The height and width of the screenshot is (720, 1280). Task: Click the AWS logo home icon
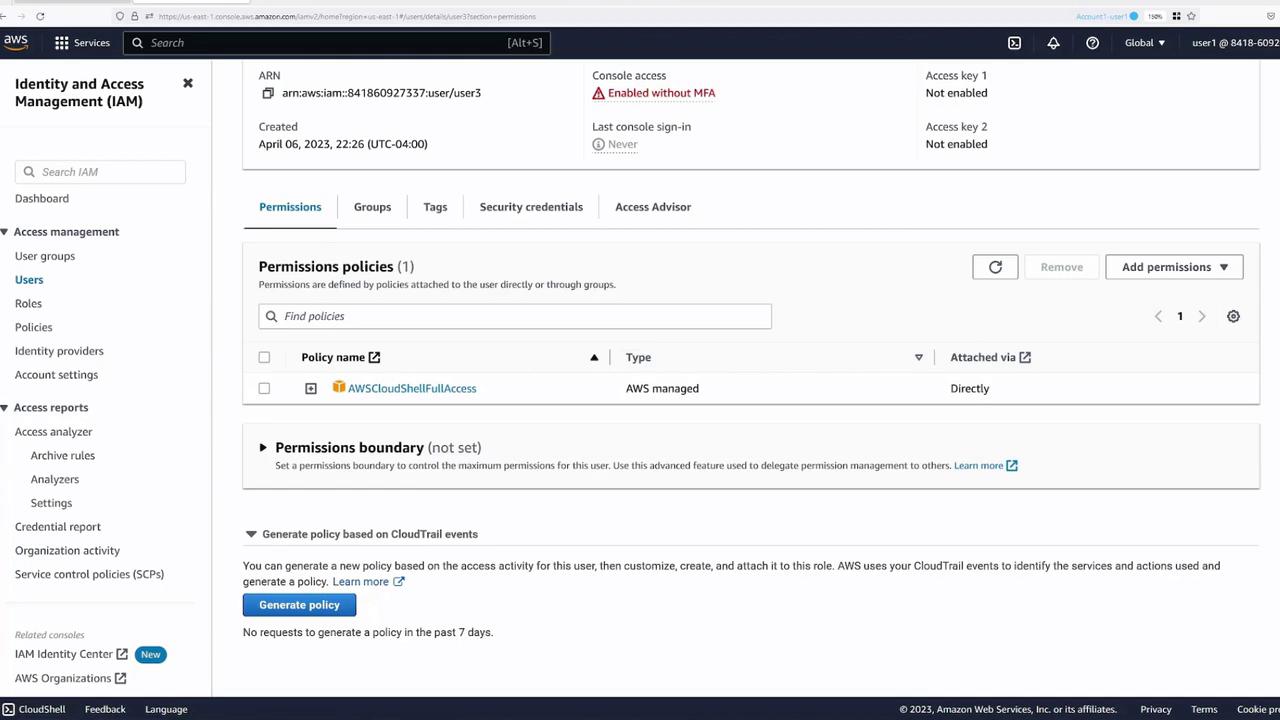[16, 42]
